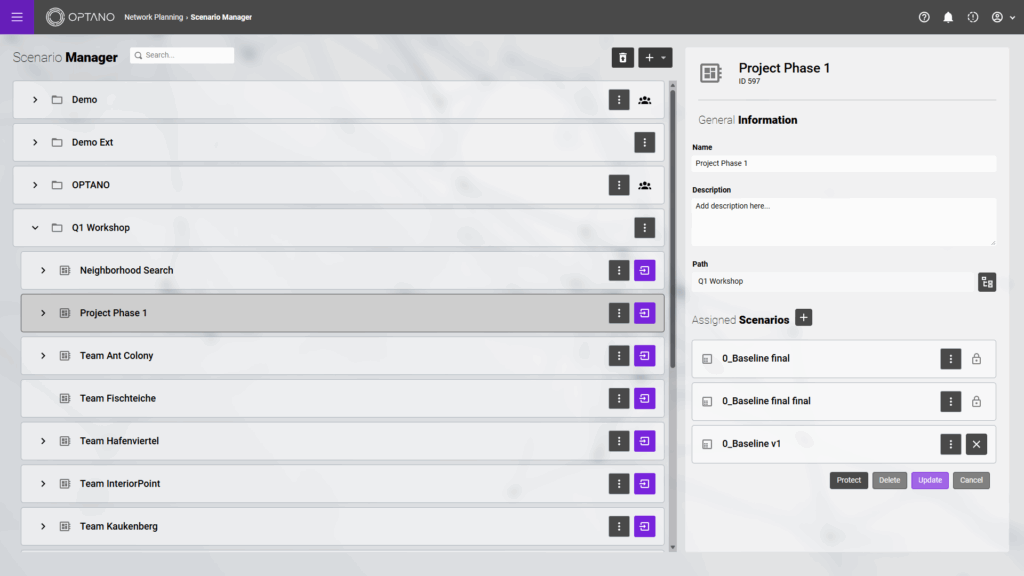Click the Cancel button
This screenshot has width=1024, height=576.
[x=970, y=480]
